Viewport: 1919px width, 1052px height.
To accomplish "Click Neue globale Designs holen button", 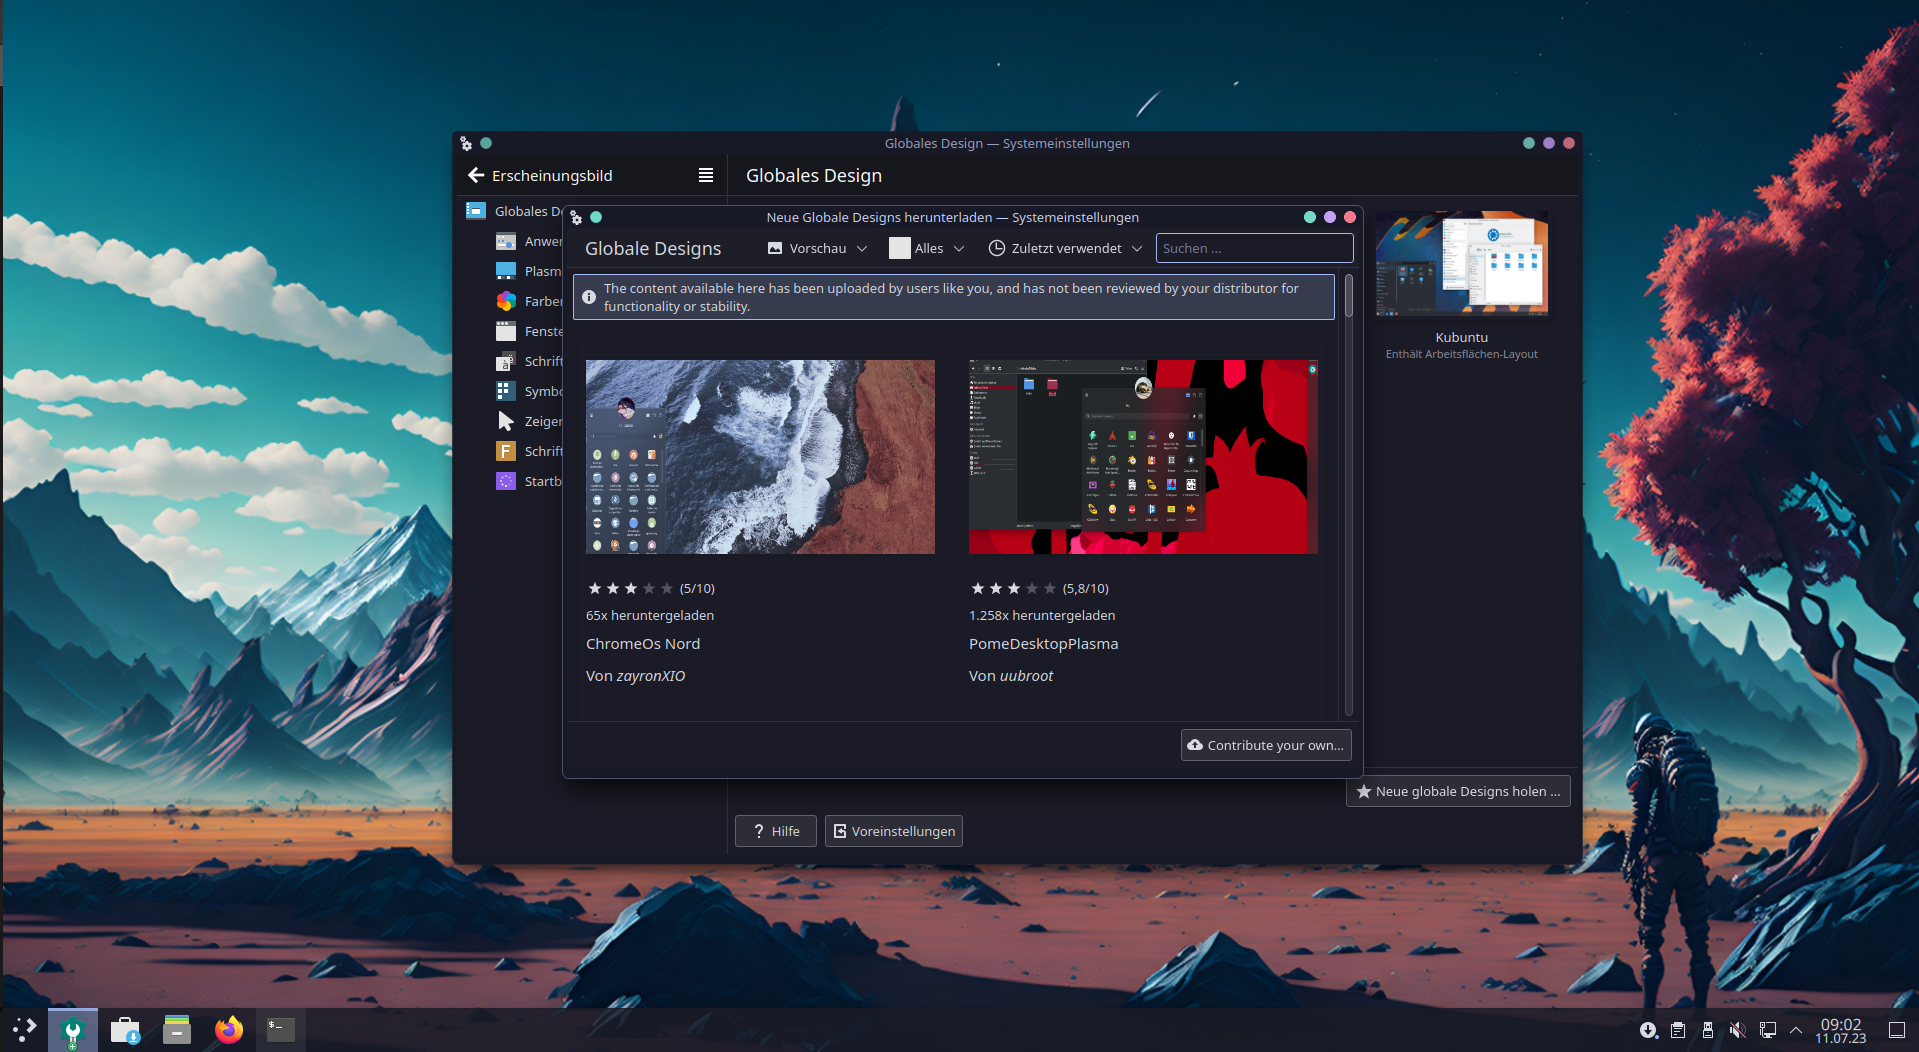I will coord(1458,791).
